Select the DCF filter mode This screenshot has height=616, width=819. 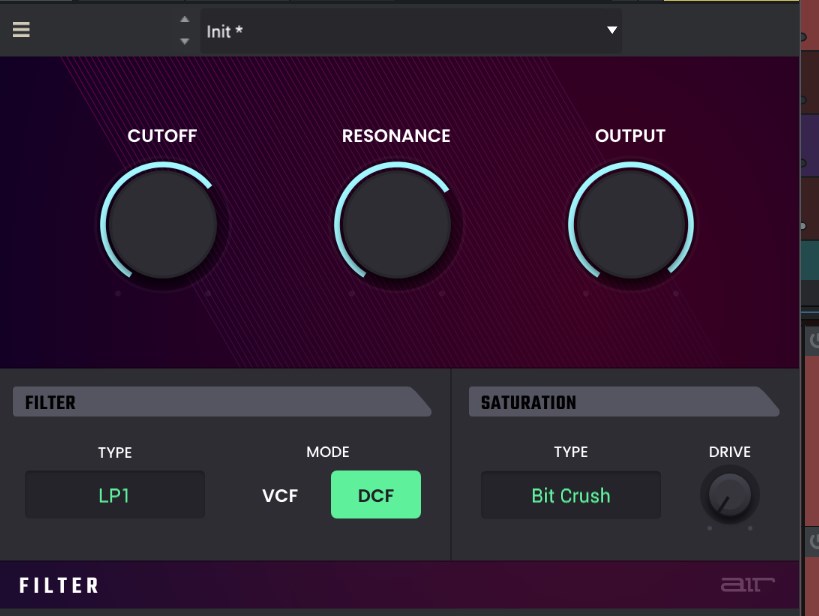click(375, 495)
